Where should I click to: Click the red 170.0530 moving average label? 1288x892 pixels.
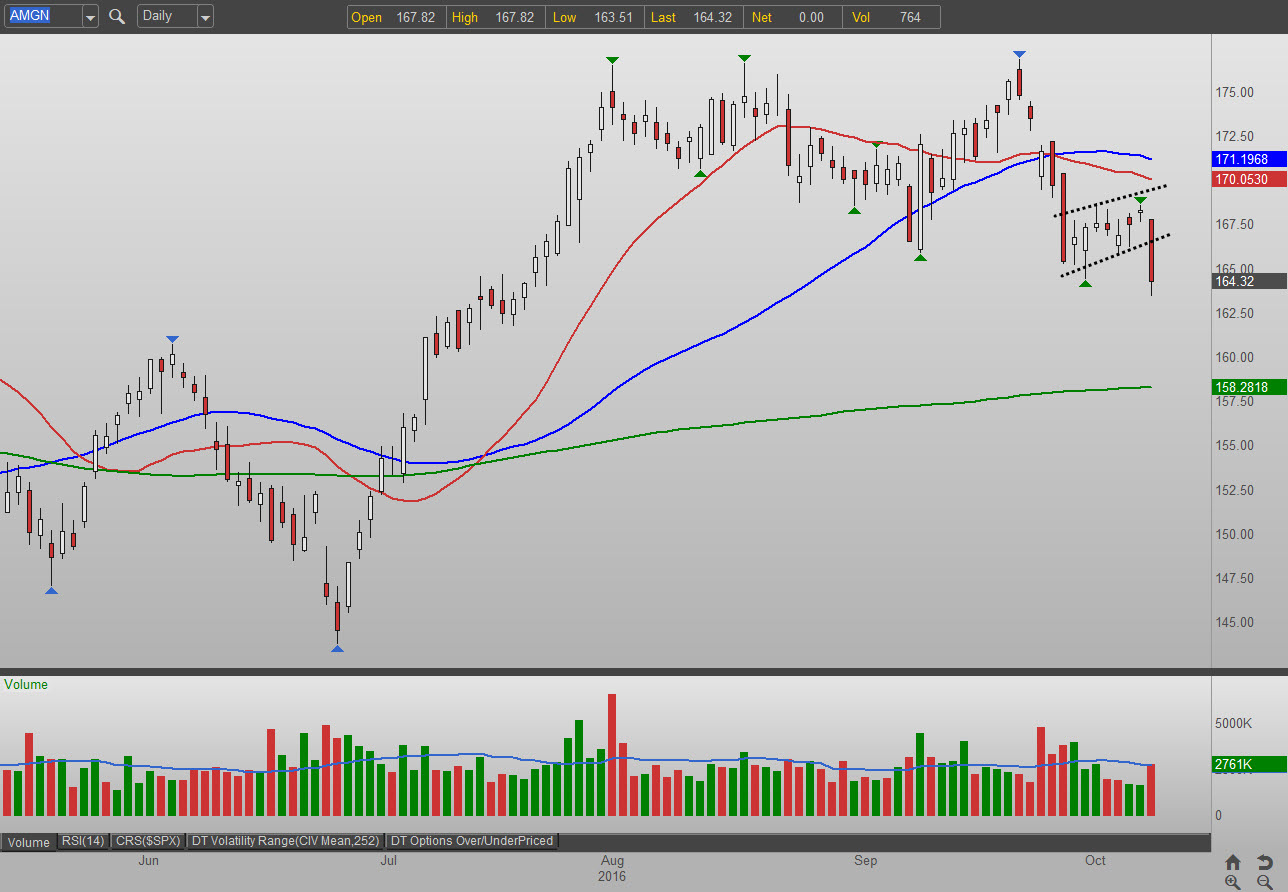(x=1249, y=180)
